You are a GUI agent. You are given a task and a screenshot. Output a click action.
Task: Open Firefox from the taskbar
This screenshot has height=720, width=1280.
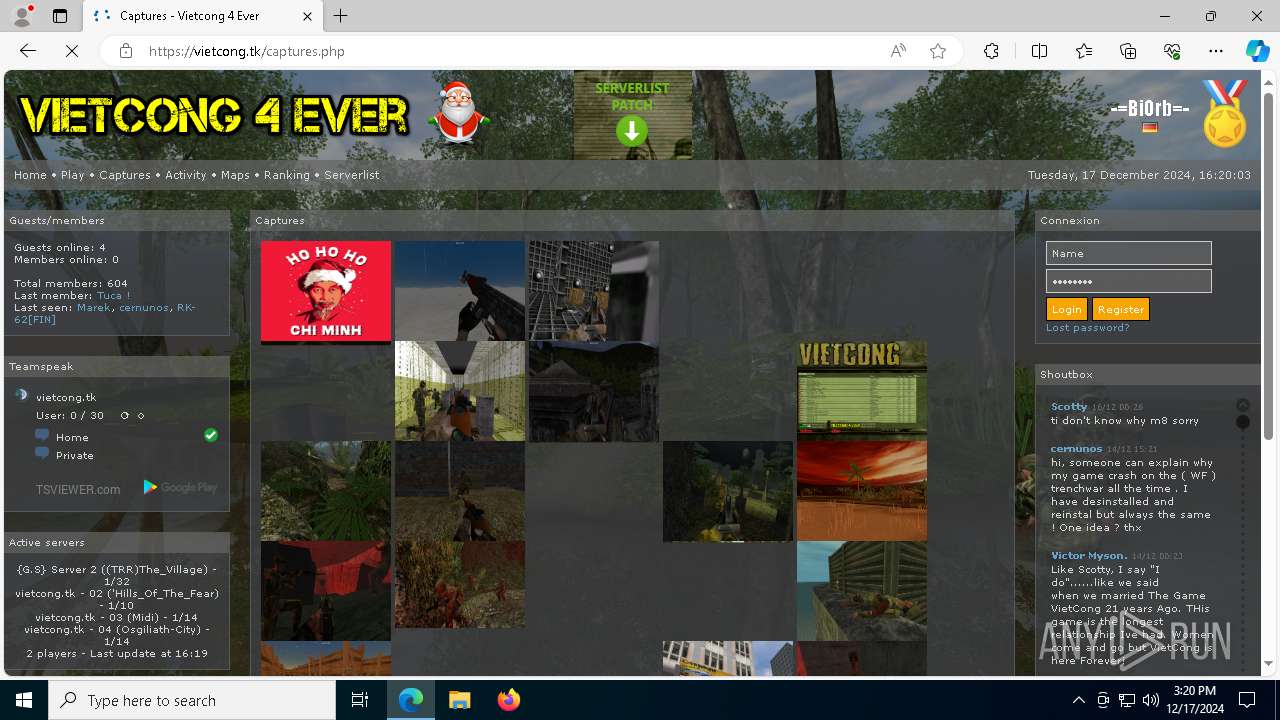click(508, 700)
